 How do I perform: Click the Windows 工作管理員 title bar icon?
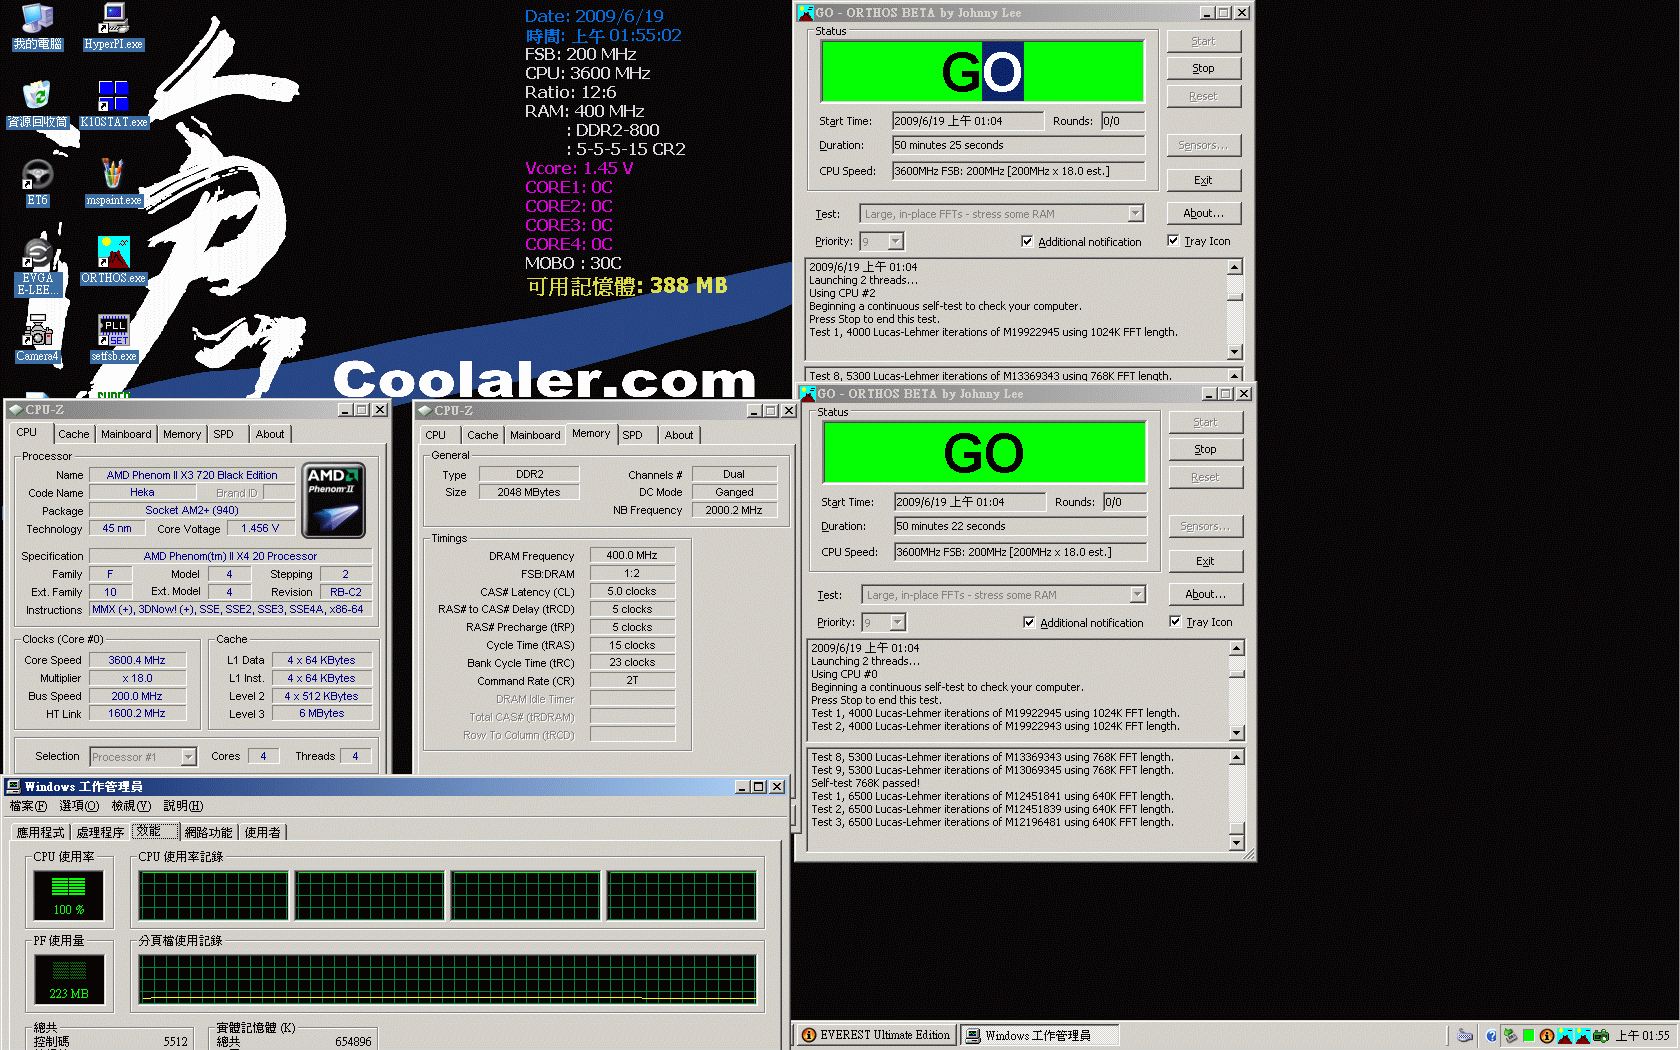pos(14,787)
